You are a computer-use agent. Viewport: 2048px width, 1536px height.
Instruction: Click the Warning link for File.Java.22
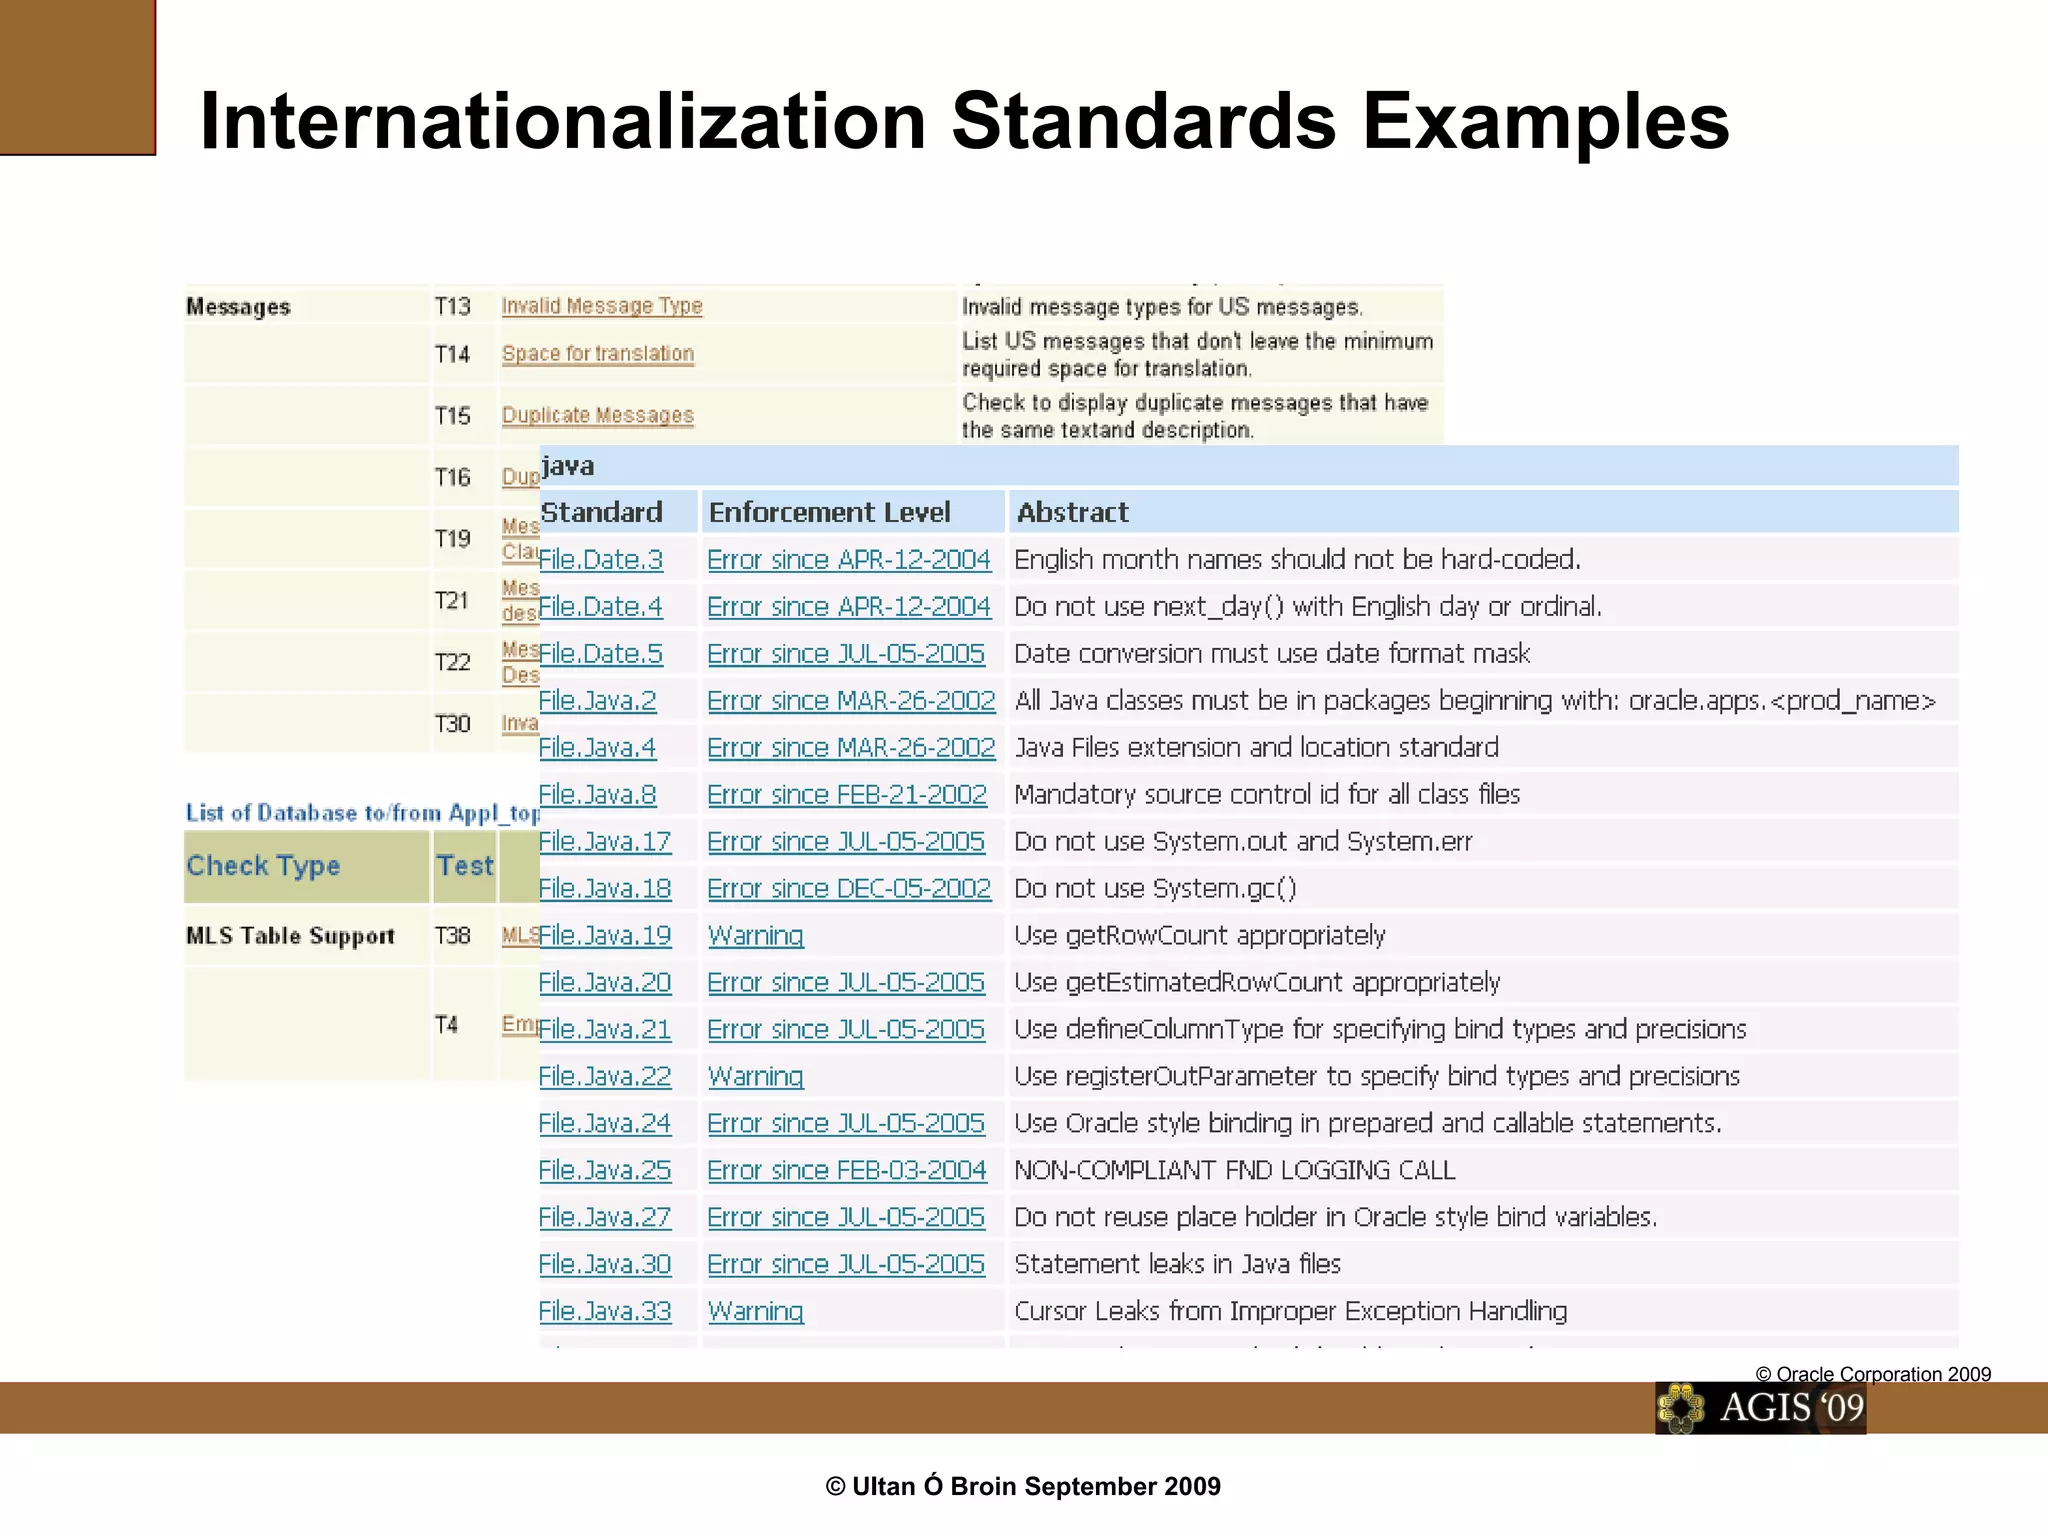(x=756, y=1076)
